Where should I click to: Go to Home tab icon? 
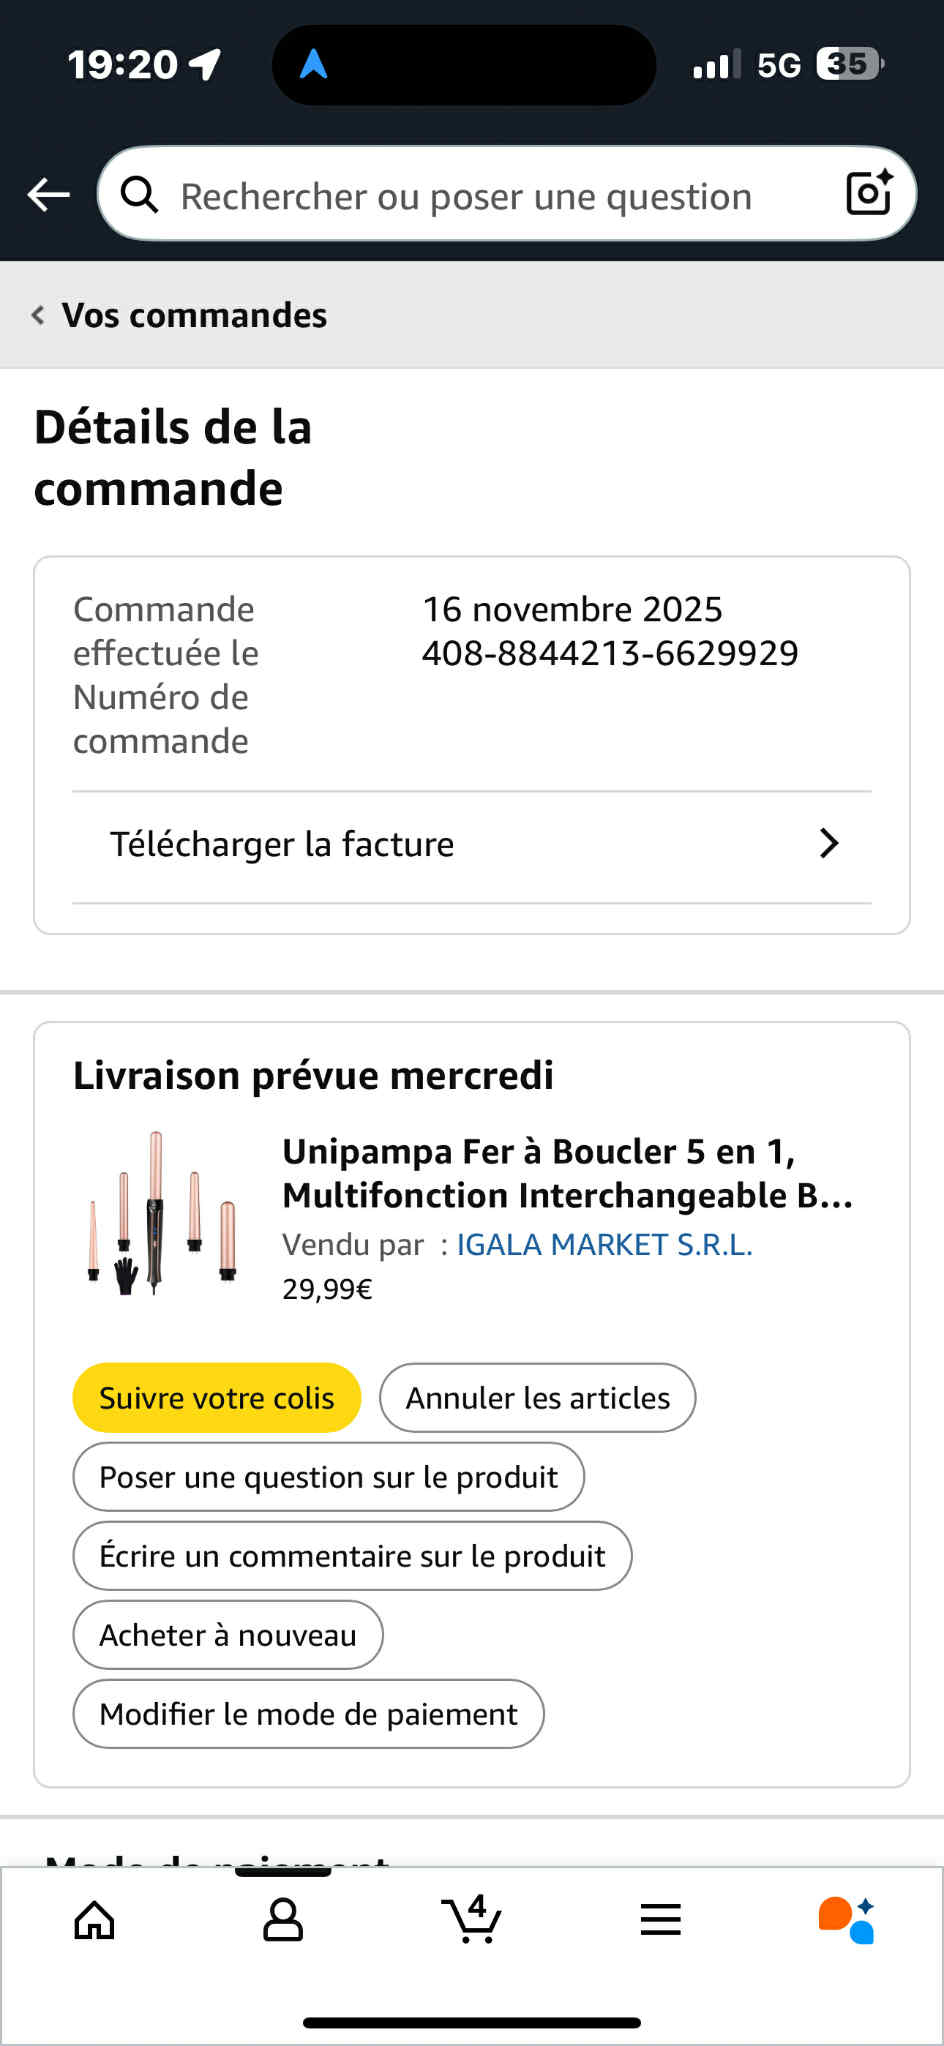coord(95,1920)
